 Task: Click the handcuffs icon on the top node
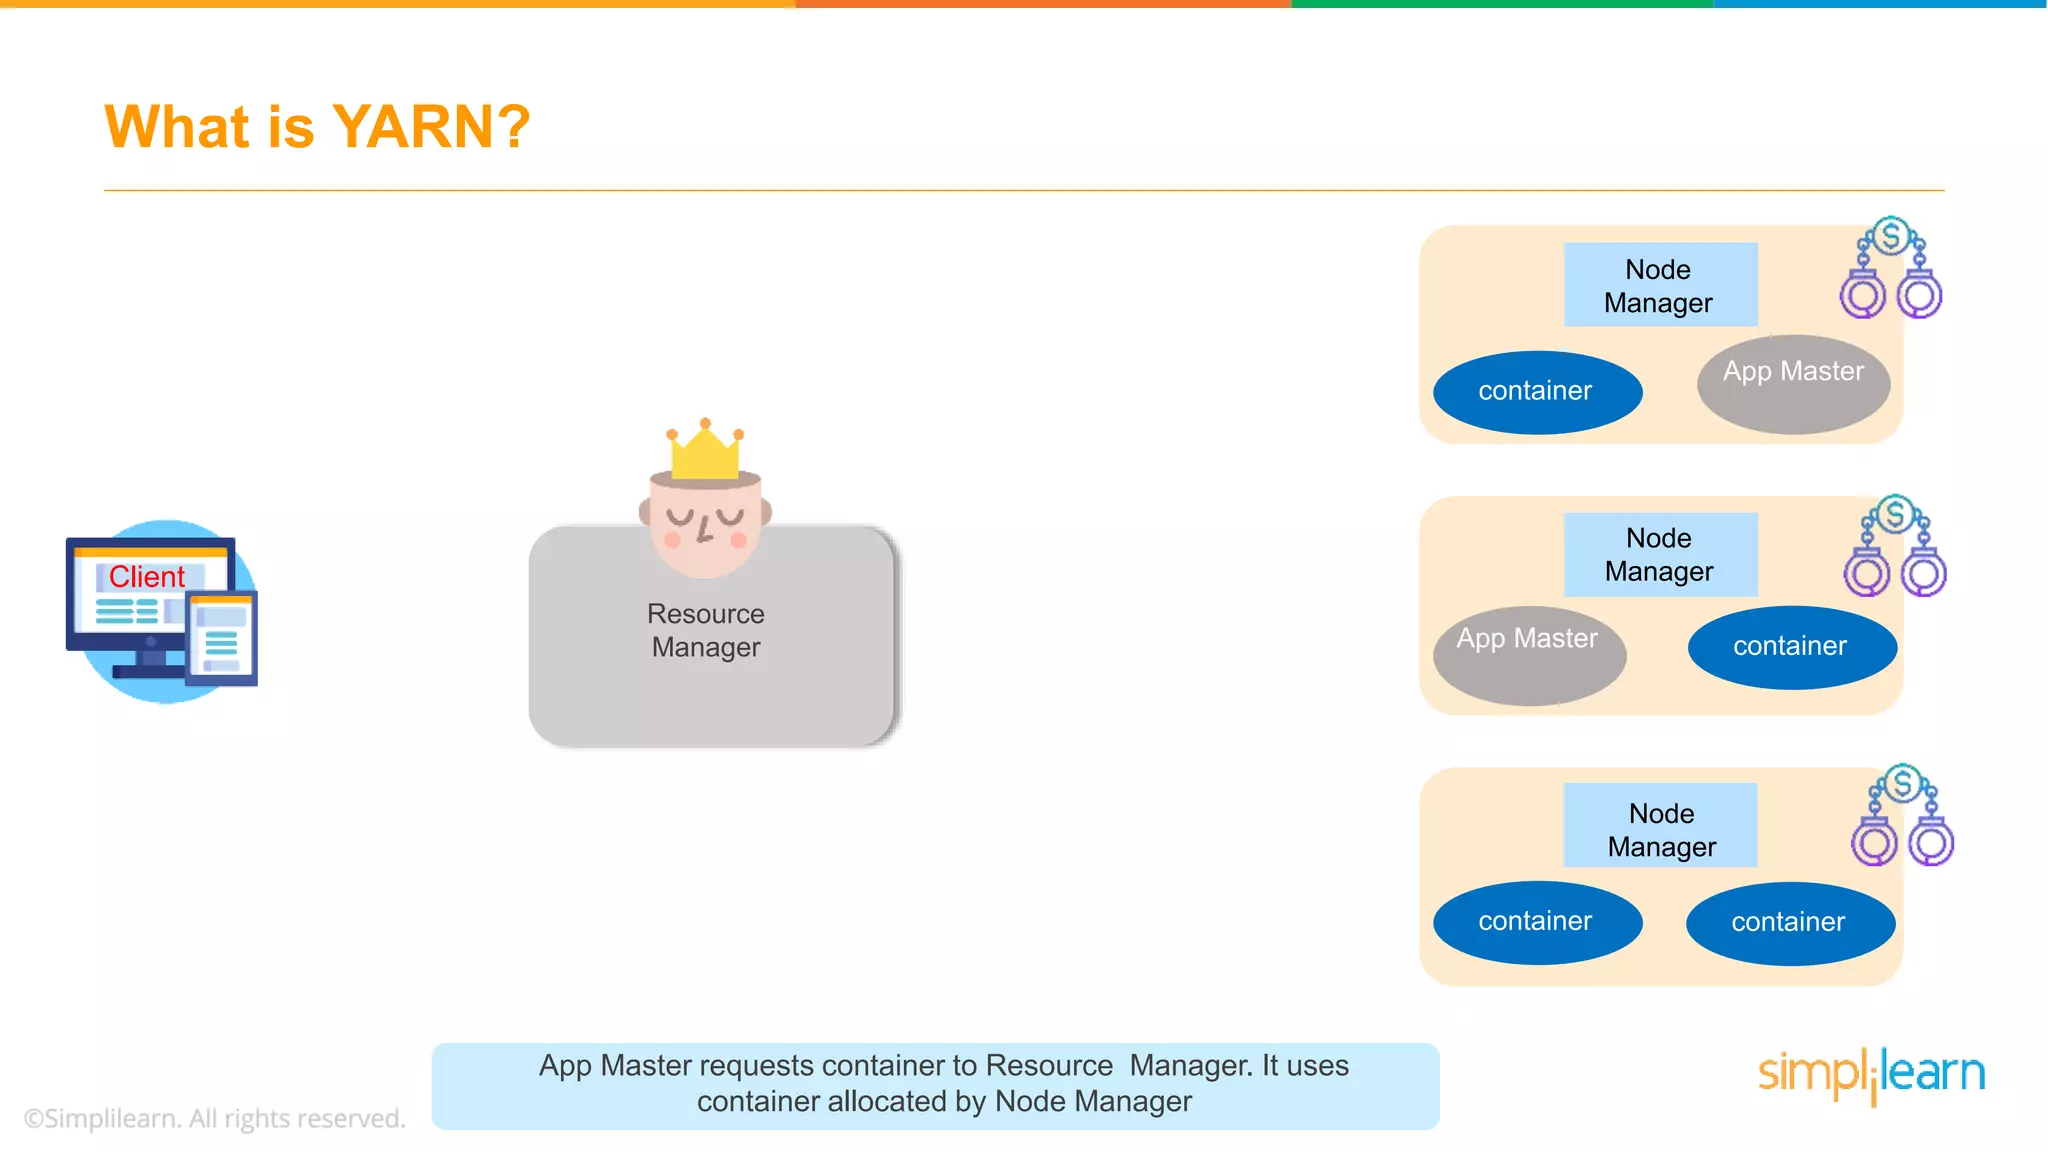(x=1890, y=267)
